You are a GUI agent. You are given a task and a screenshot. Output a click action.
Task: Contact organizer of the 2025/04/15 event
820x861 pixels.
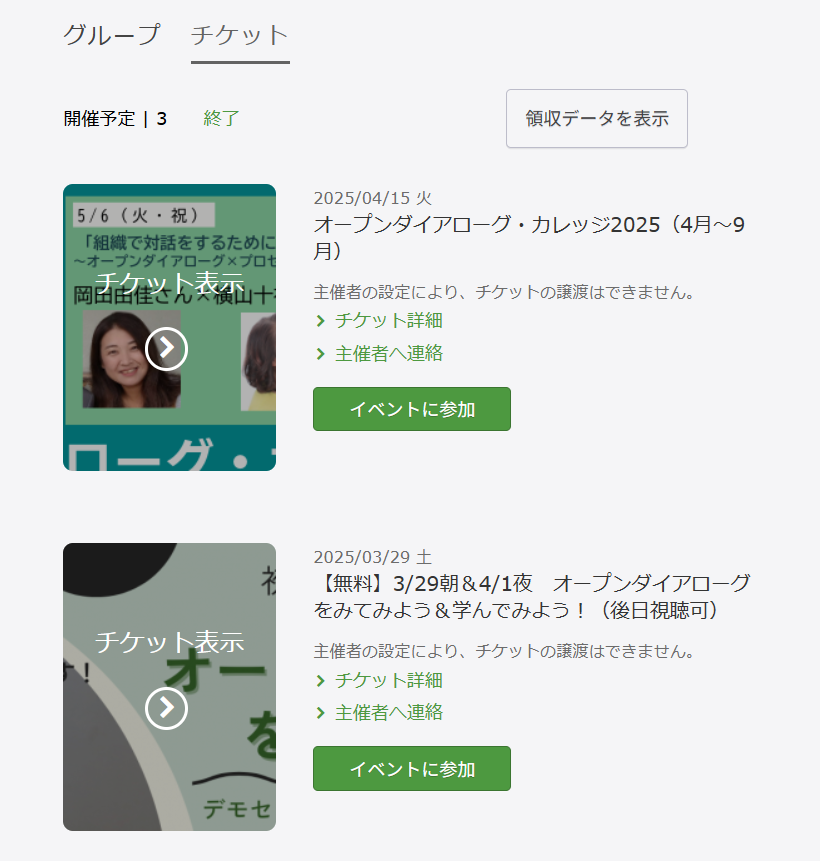(388, 354)
